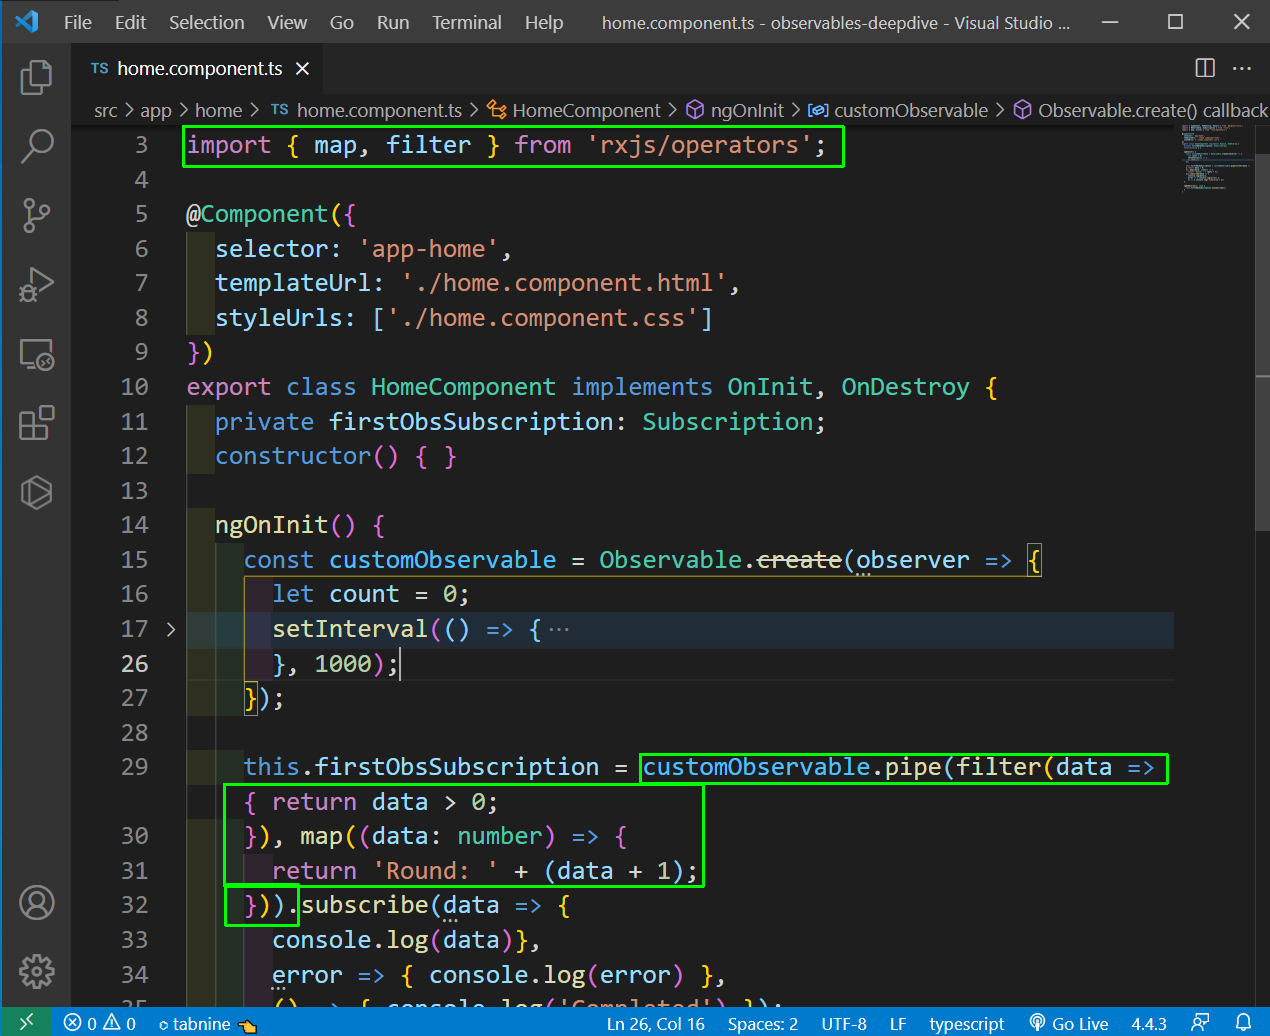Click the green remote window indicator

26,1022
